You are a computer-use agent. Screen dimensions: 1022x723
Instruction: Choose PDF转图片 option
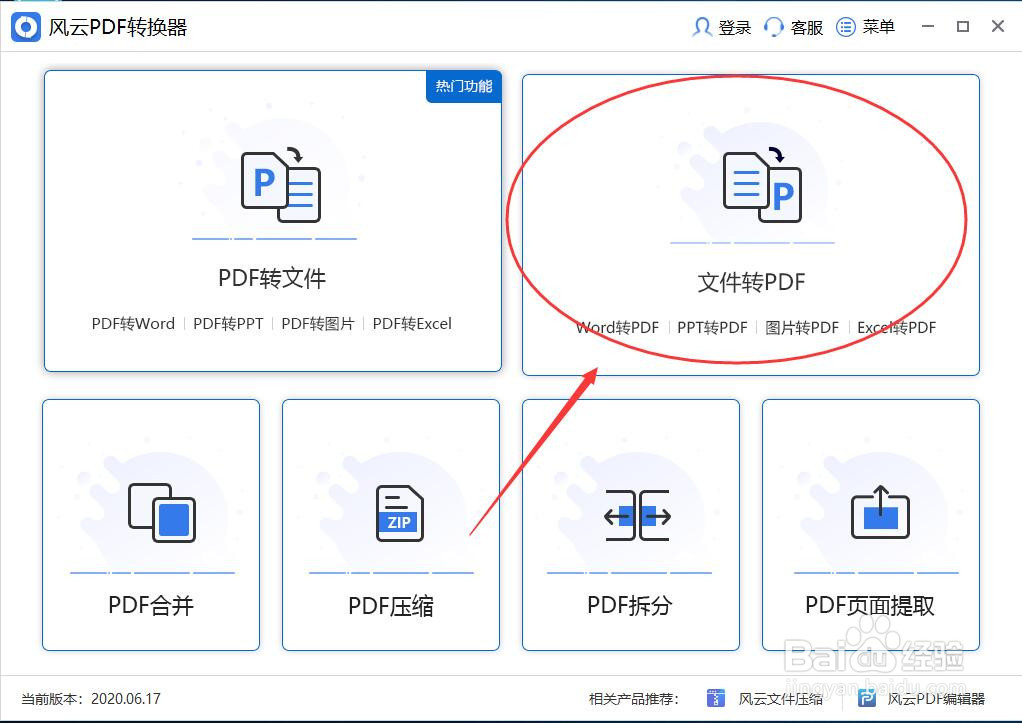317,324
